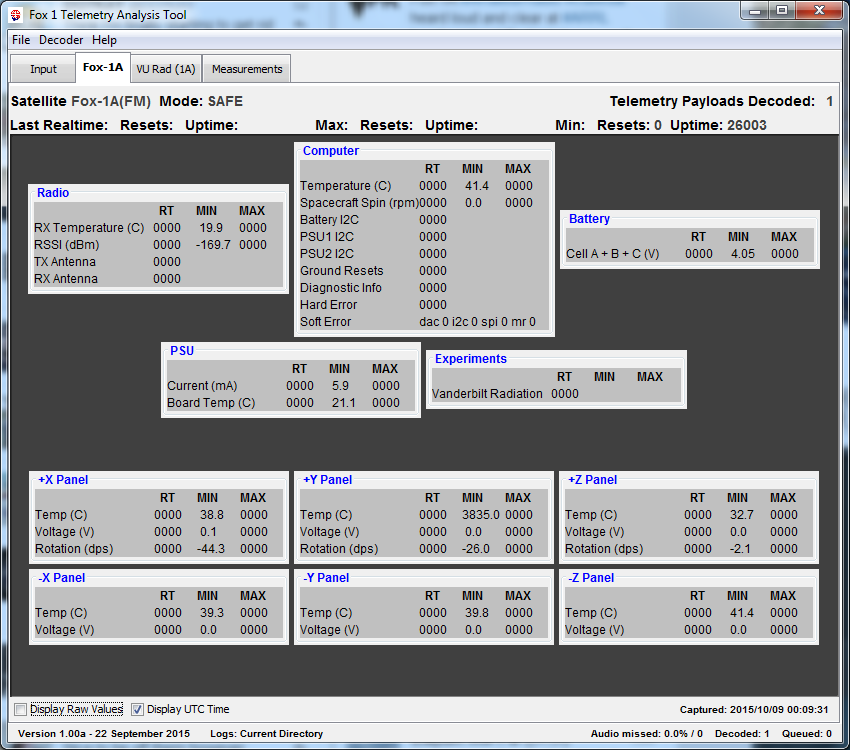
Task: Click the Fox telemetry app icon in title bar
Action: coord(16,15)
